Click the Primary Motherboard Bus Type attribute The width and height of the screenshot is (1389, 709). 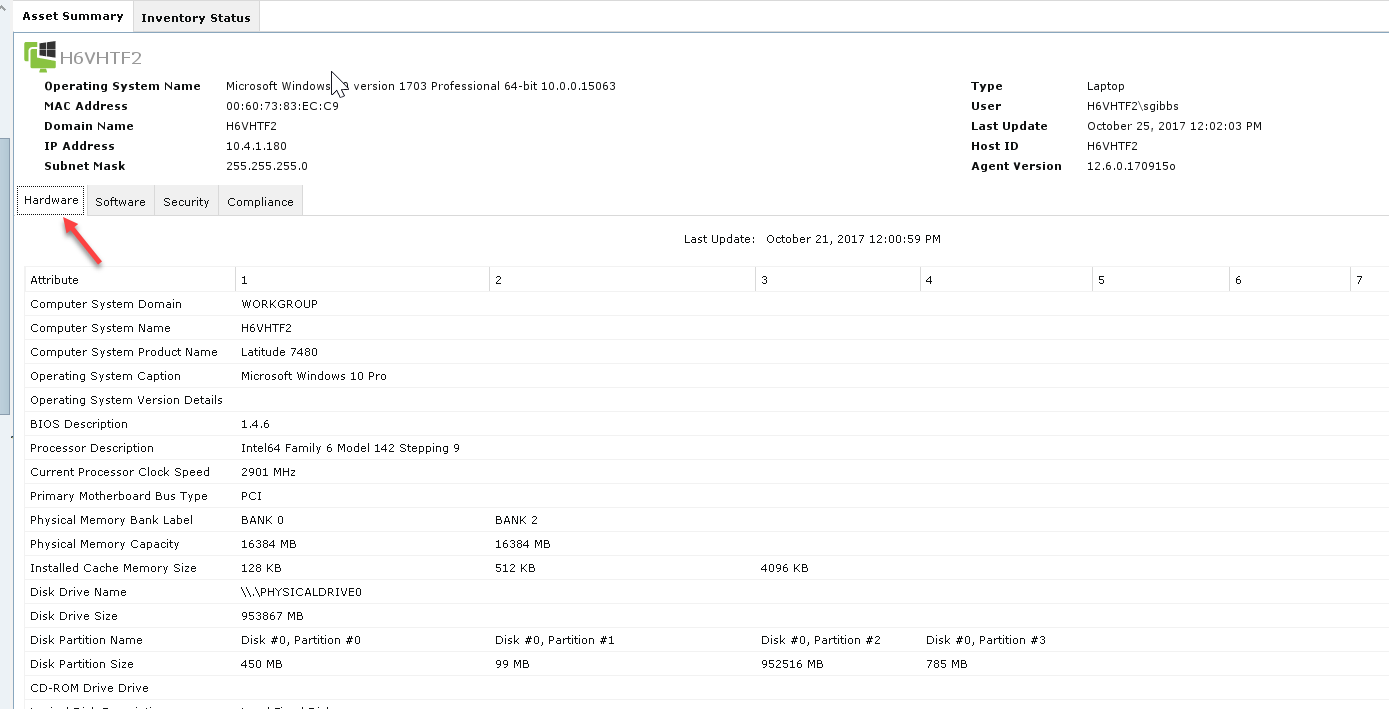coord(119,496)
